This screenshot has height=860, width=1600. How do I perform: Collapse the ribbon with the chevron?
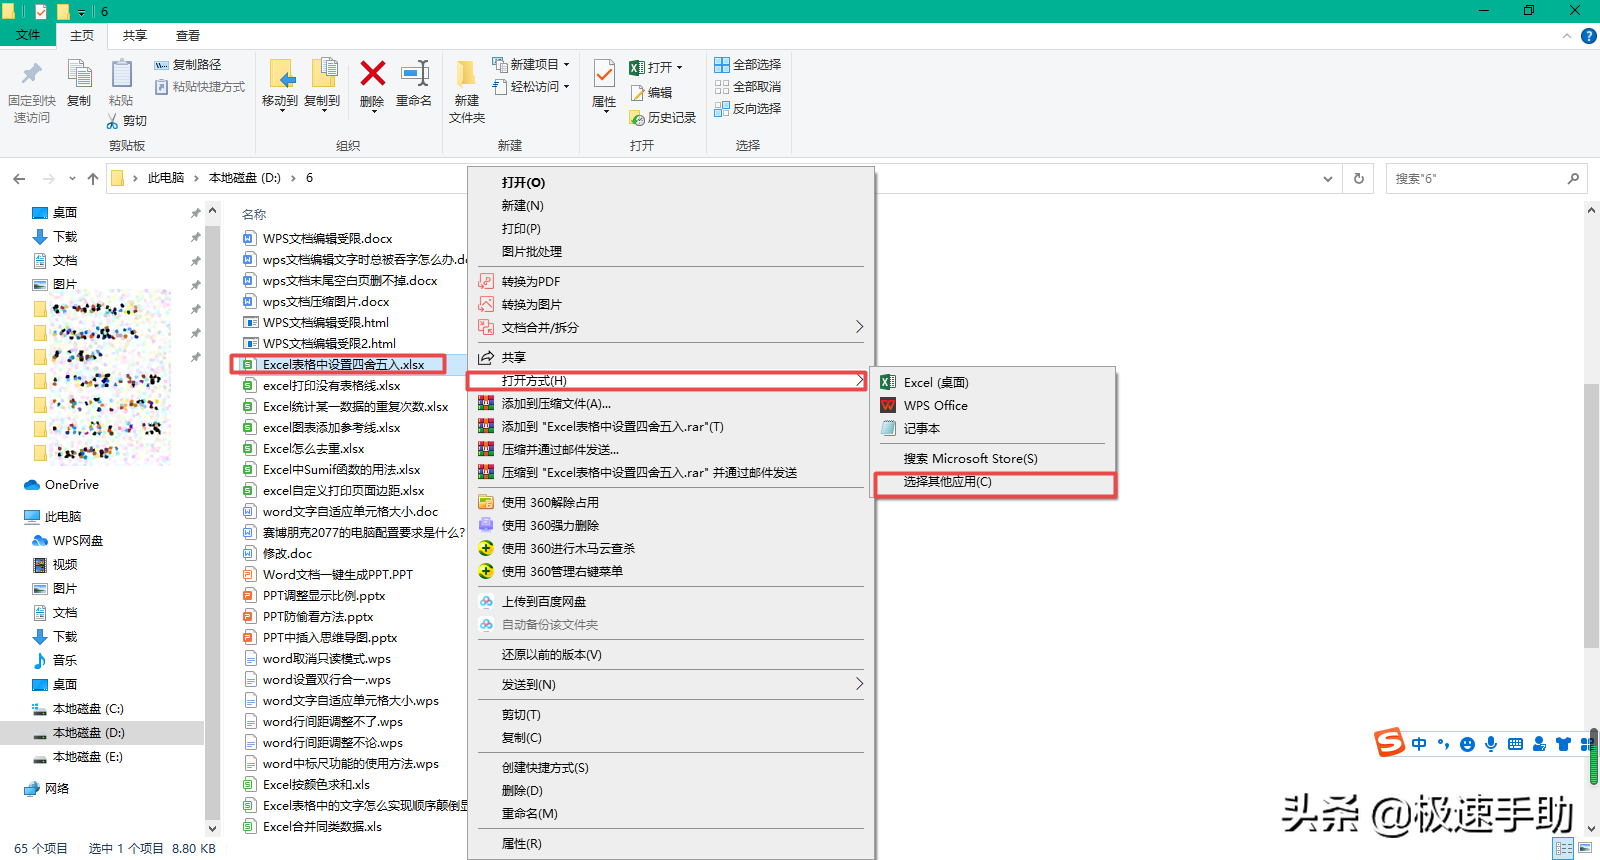pos(1566,36)
